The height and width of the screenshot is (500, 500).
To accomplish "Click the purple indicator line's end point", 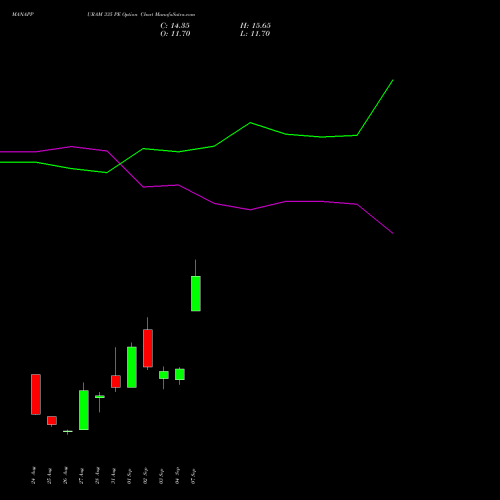I will click(393, 233).
